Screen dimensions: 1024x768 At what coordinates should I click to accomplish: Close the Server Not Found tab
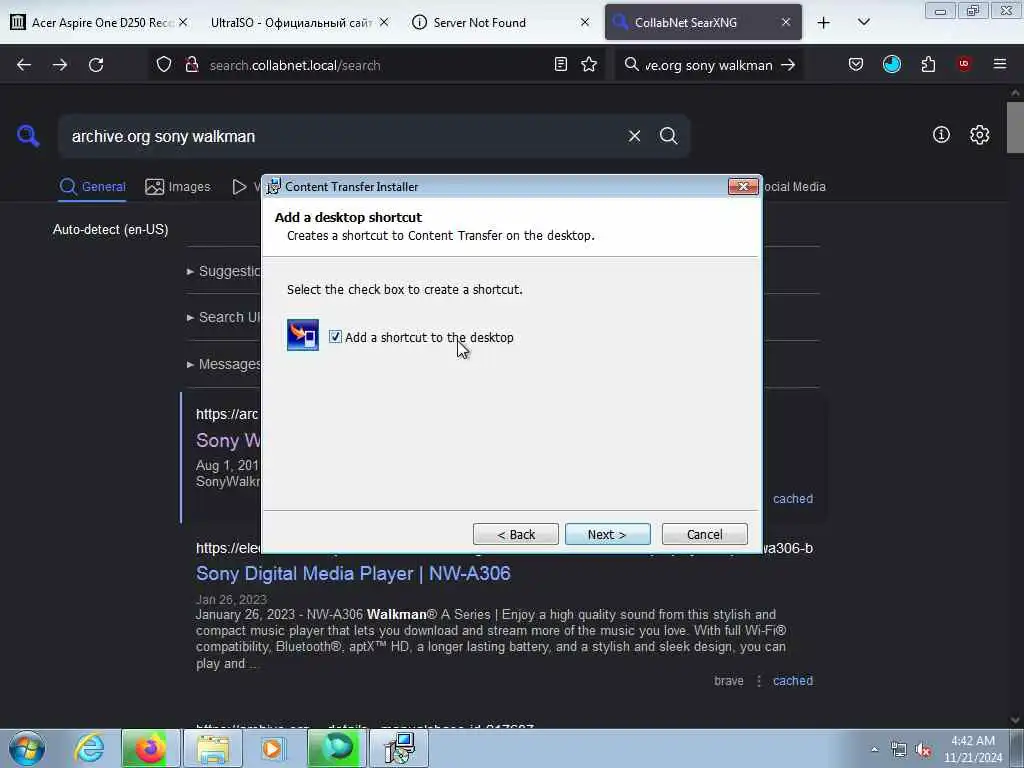pos(584,22)
